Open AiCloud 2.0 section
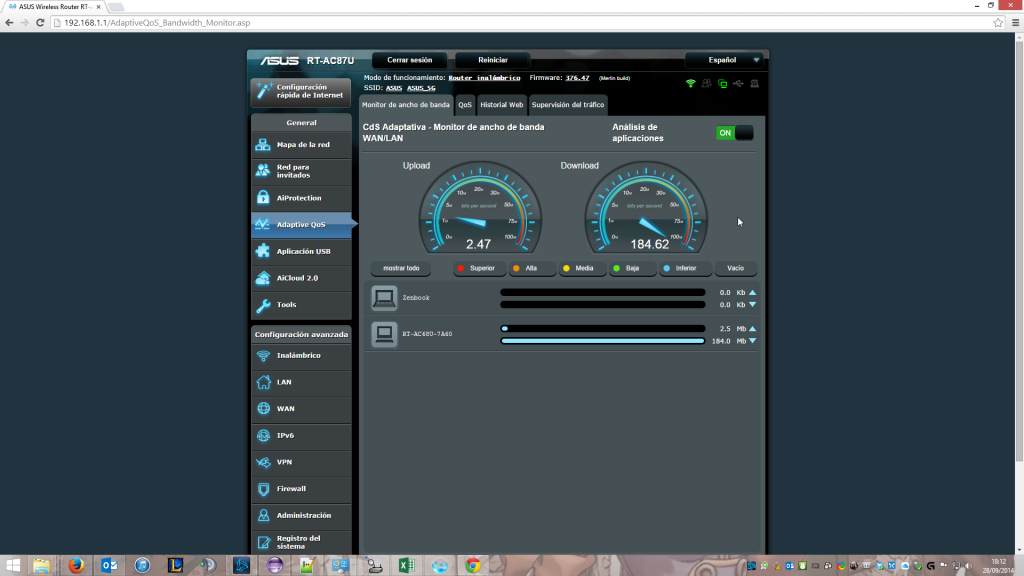Screen dimensions: 1024x576 (301, 278)
